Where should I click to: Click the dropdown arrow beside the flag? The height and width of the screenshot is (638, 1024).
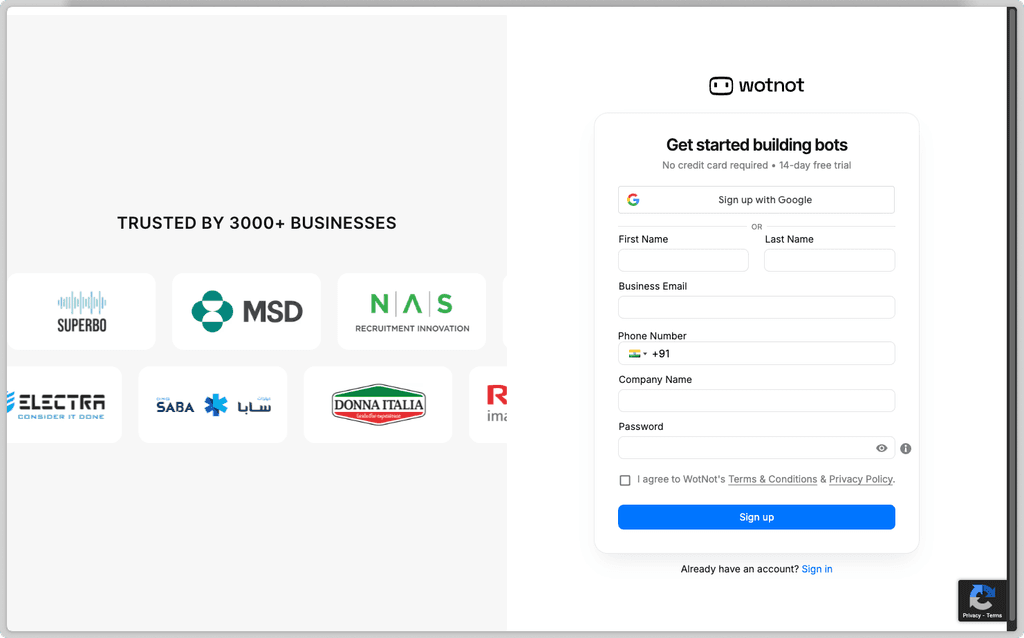[643, 353]
